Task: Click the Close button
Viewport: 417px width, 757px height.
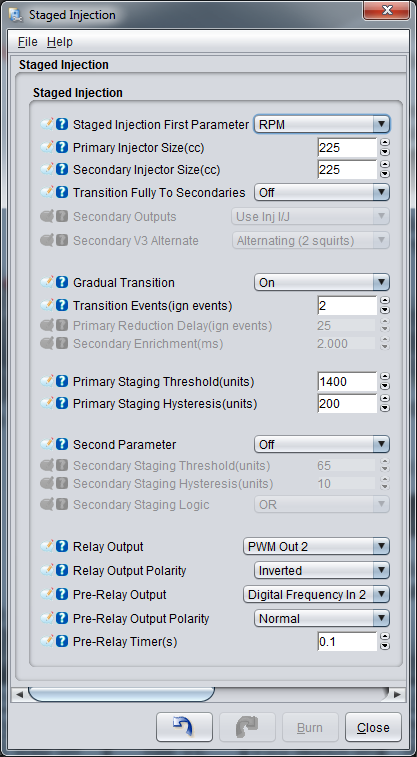Action: pos(373,727)
